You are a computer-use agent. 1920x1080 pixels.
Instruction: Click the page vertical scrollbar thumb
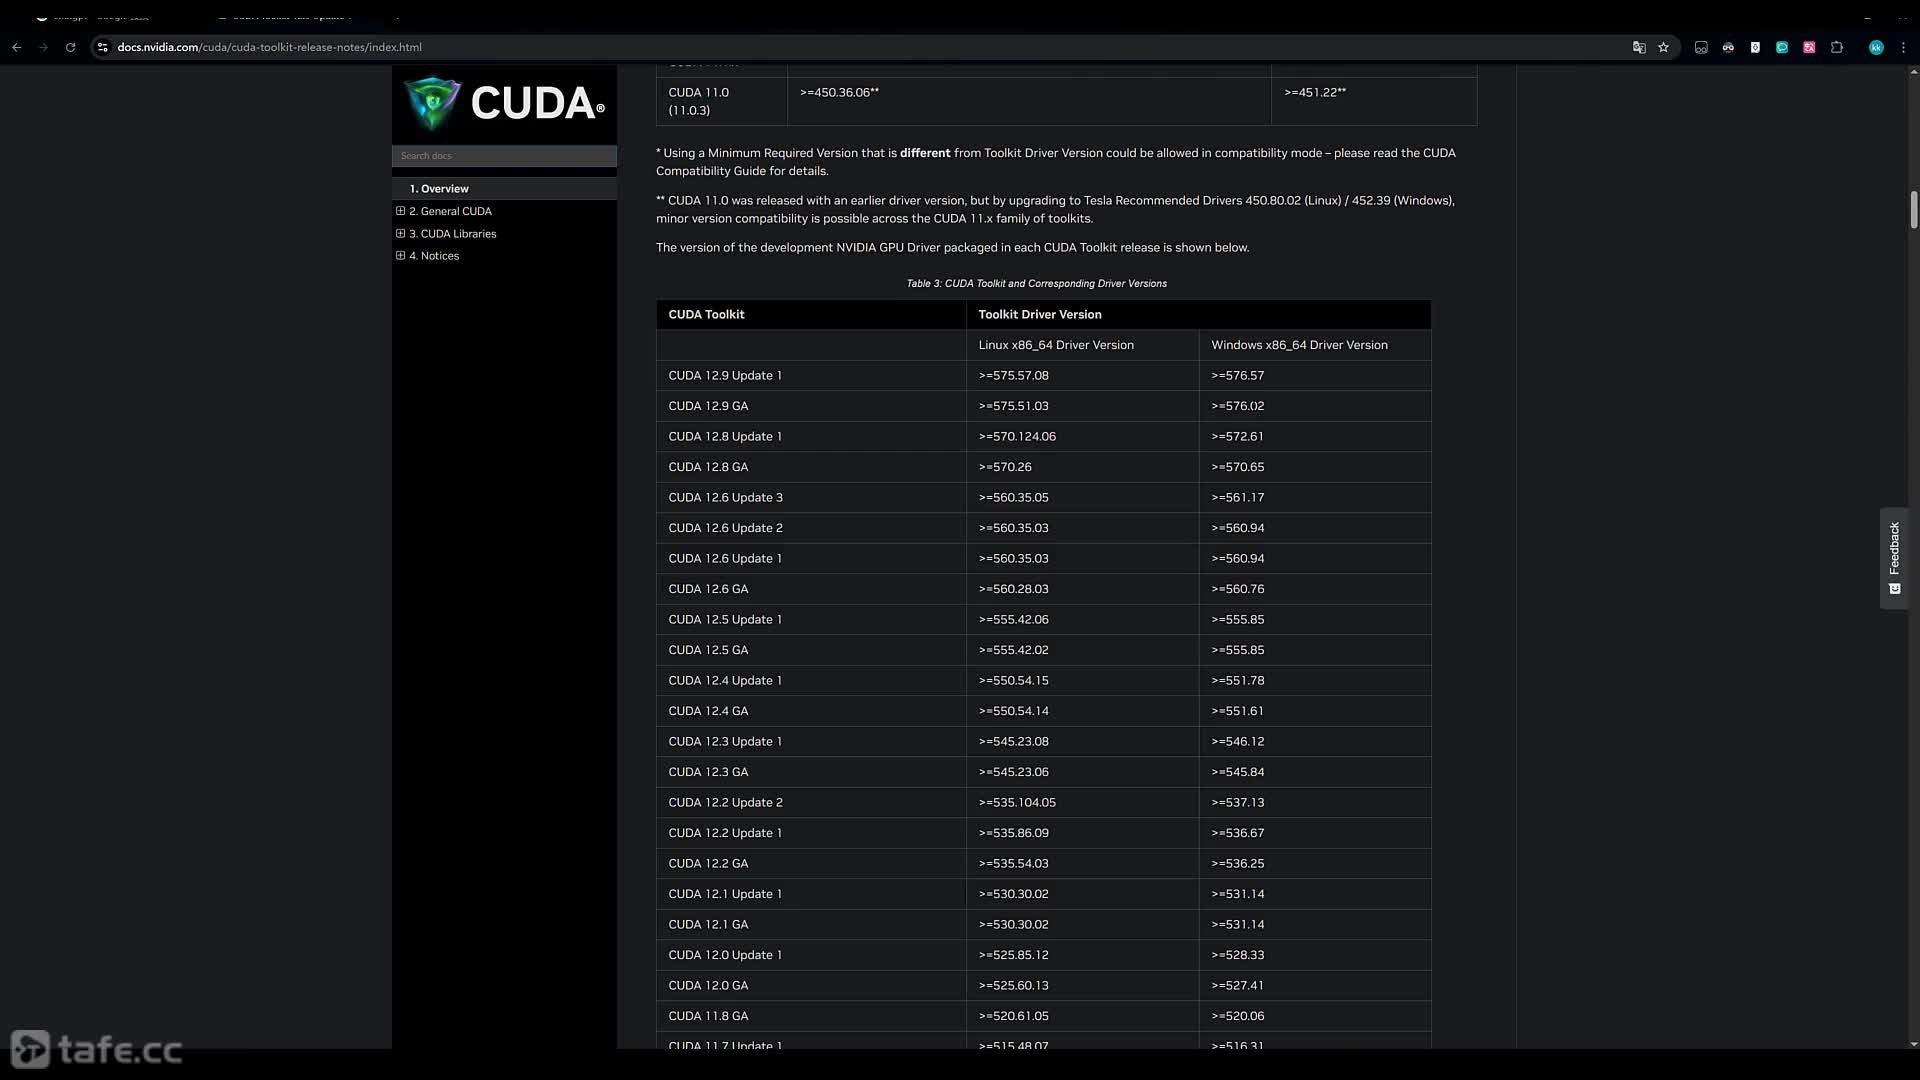1913,210
